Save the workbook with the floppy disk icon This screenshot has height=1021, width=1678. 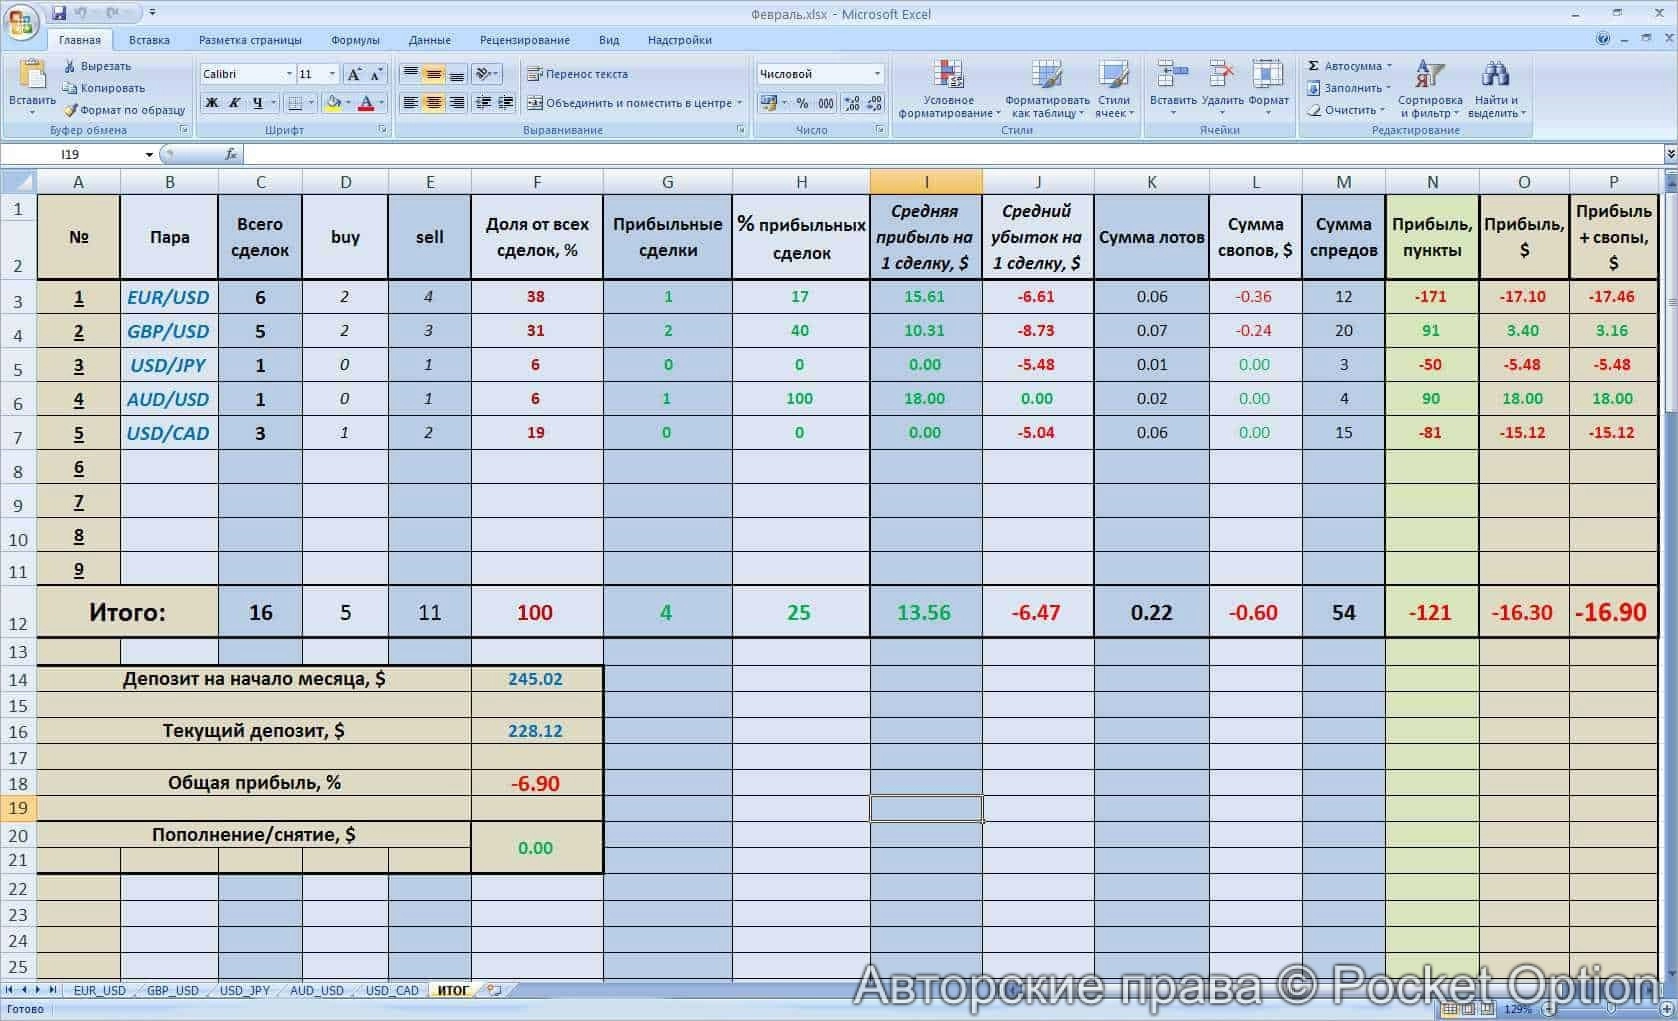59,13
